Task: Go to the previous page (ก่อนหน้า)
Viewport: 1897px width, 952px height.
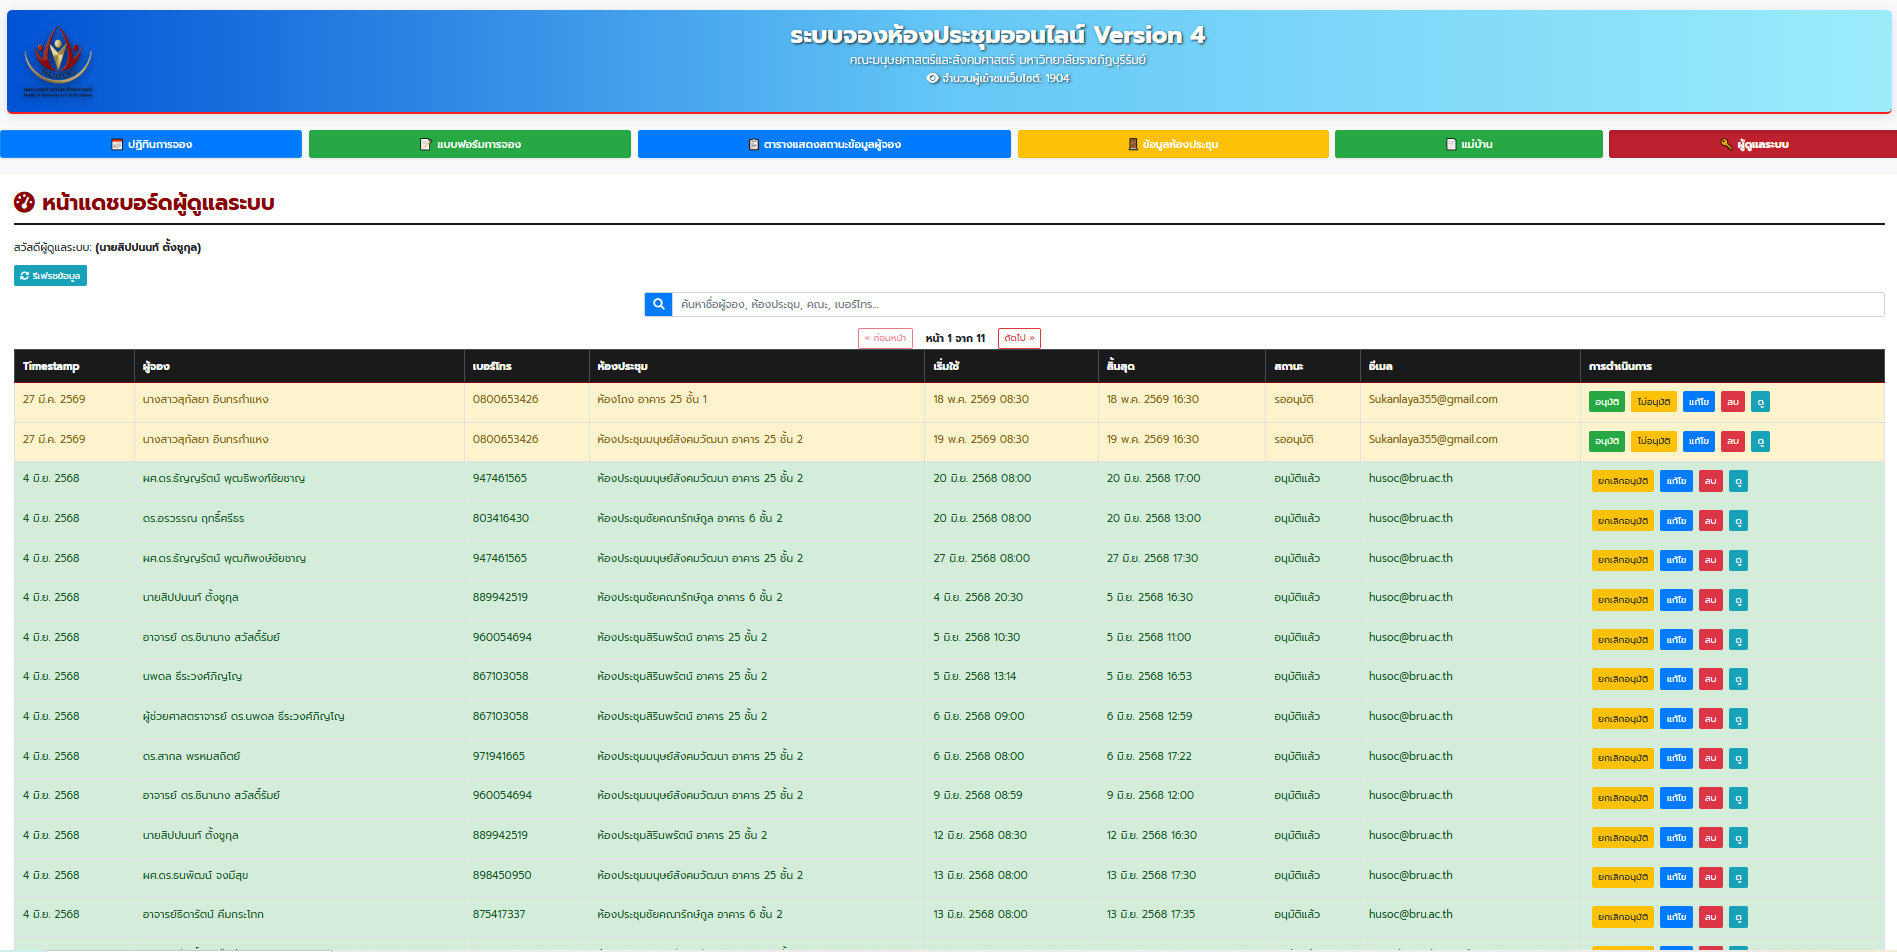Action: (885, 338)
